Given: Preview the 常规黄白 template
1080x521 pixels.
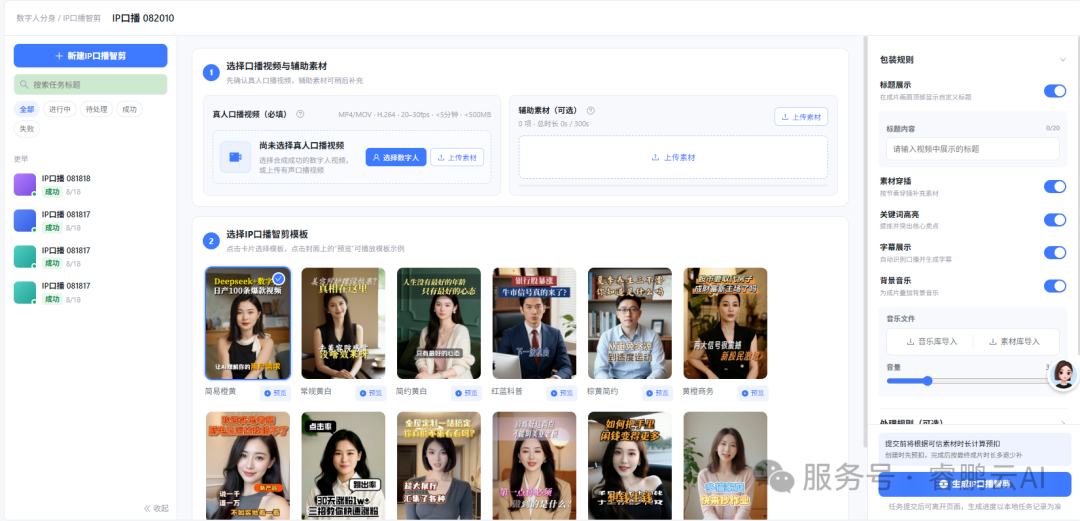Looking at the screenshot, I should pyautogui.click(x=371, y=393).
